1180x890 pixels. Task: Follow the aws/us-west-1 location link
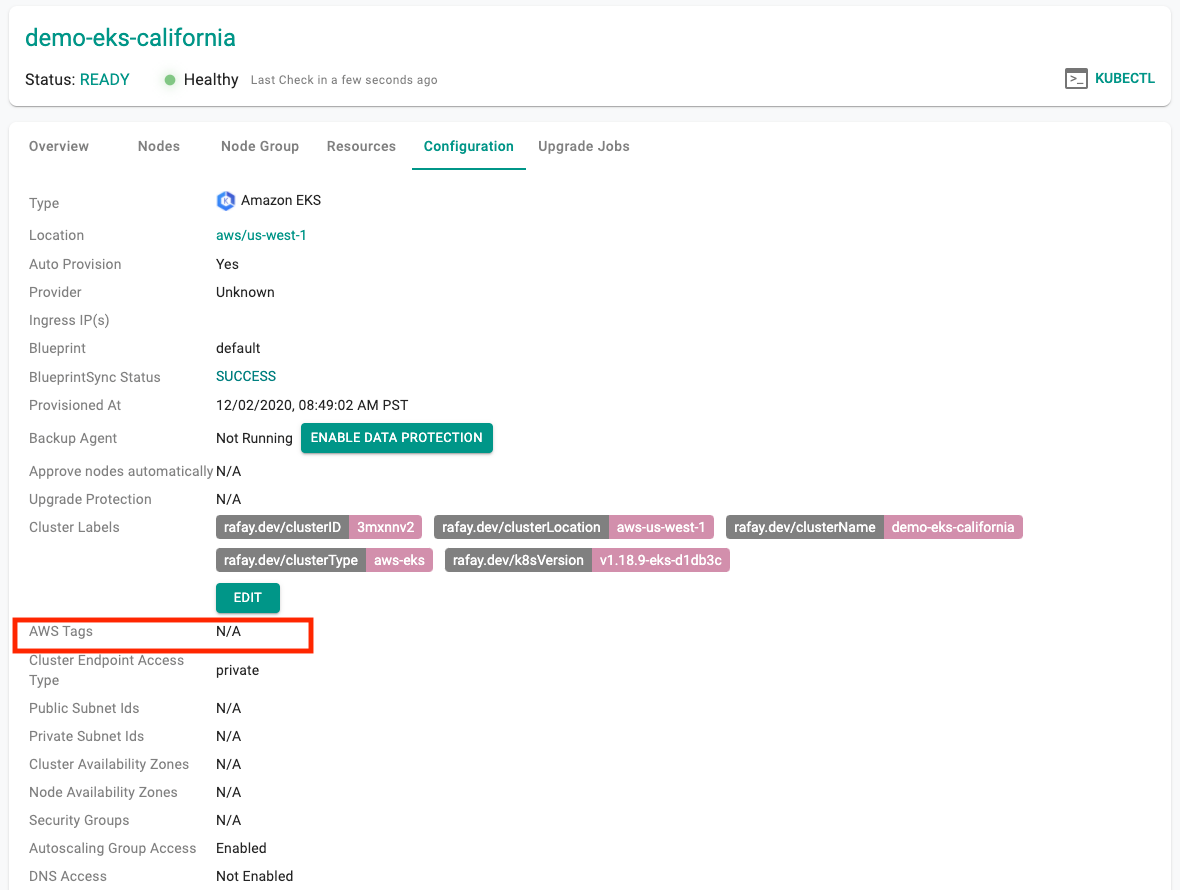click(x=261, y=235)
